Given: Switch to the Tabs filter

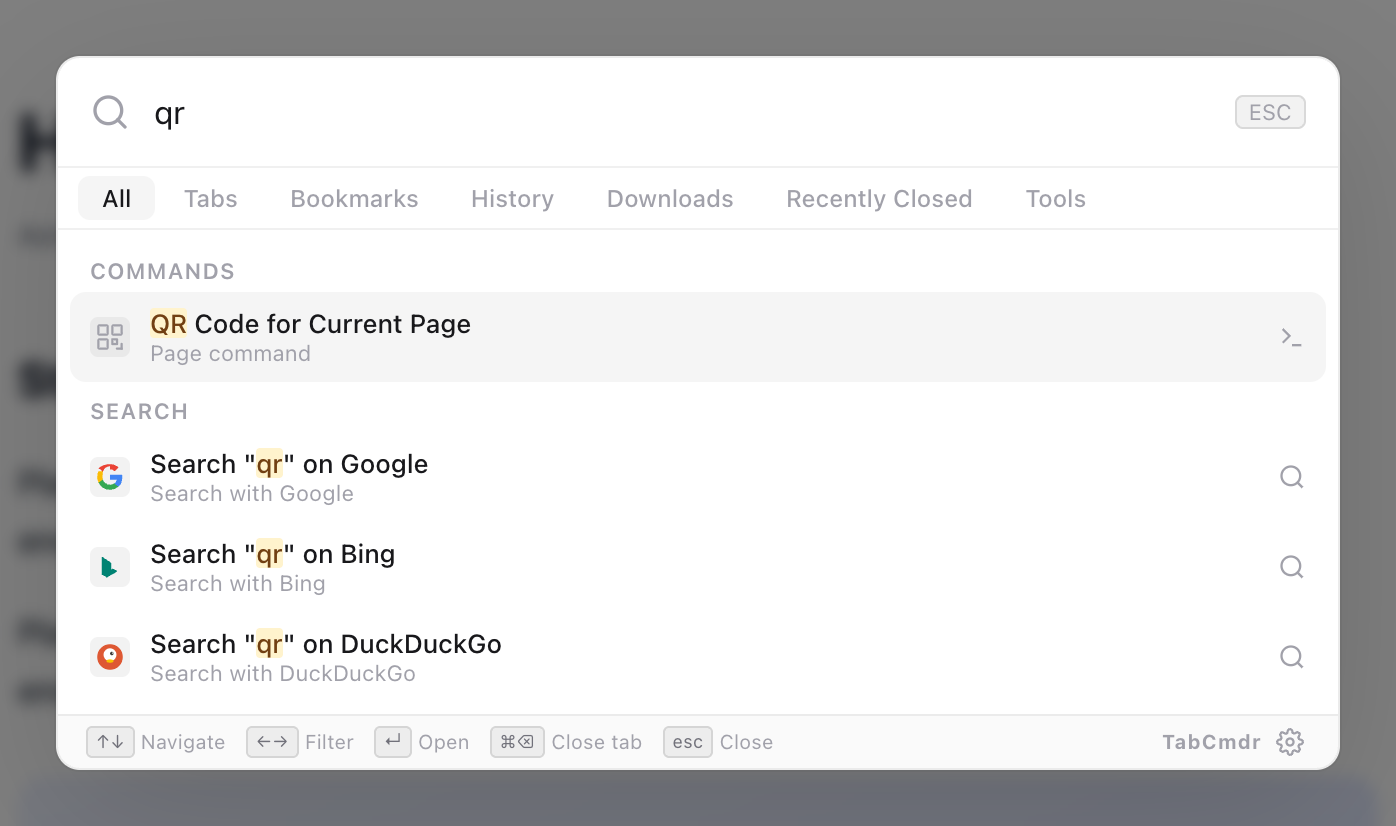Looking at the screenshot, I should (x=211, y=198).
